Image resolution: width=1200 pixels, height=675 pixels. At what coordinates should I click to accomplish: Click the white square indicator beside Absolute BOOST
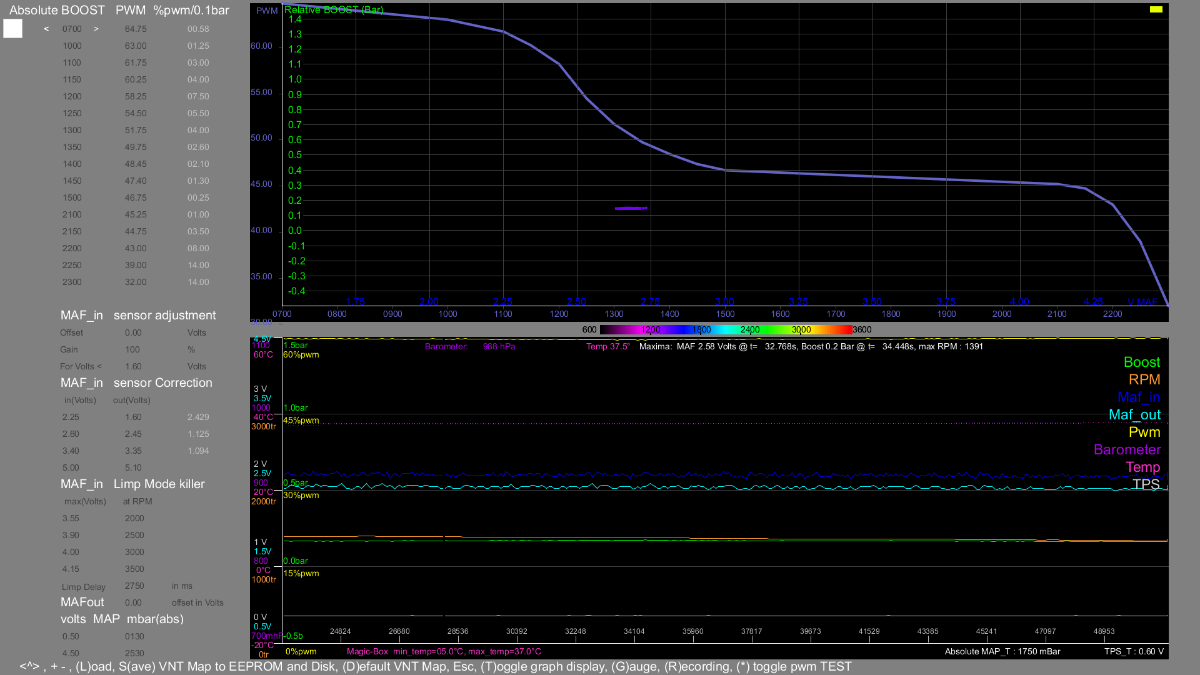coord(12,29)
